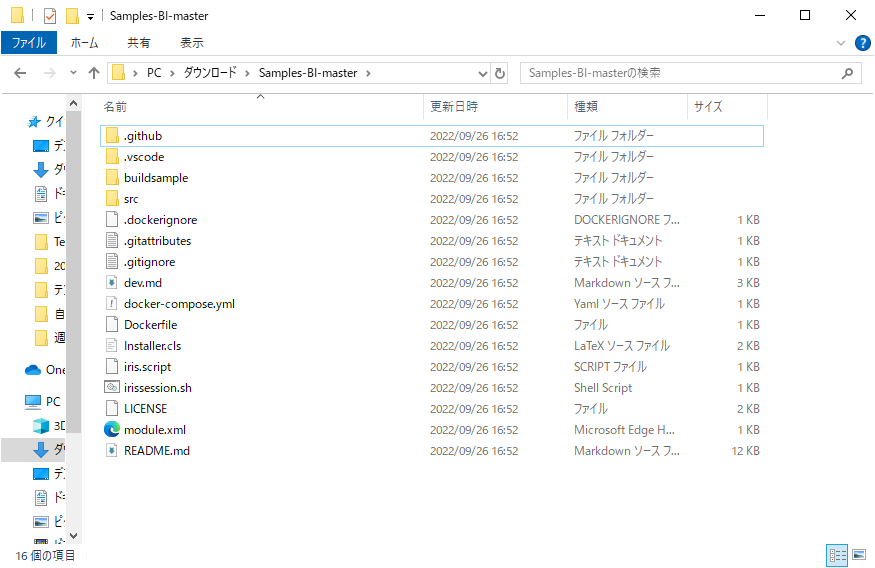Click the Back navigation arrow
Image resolution: width=875 pixels, height=568 pixels.
pos(19,73)
